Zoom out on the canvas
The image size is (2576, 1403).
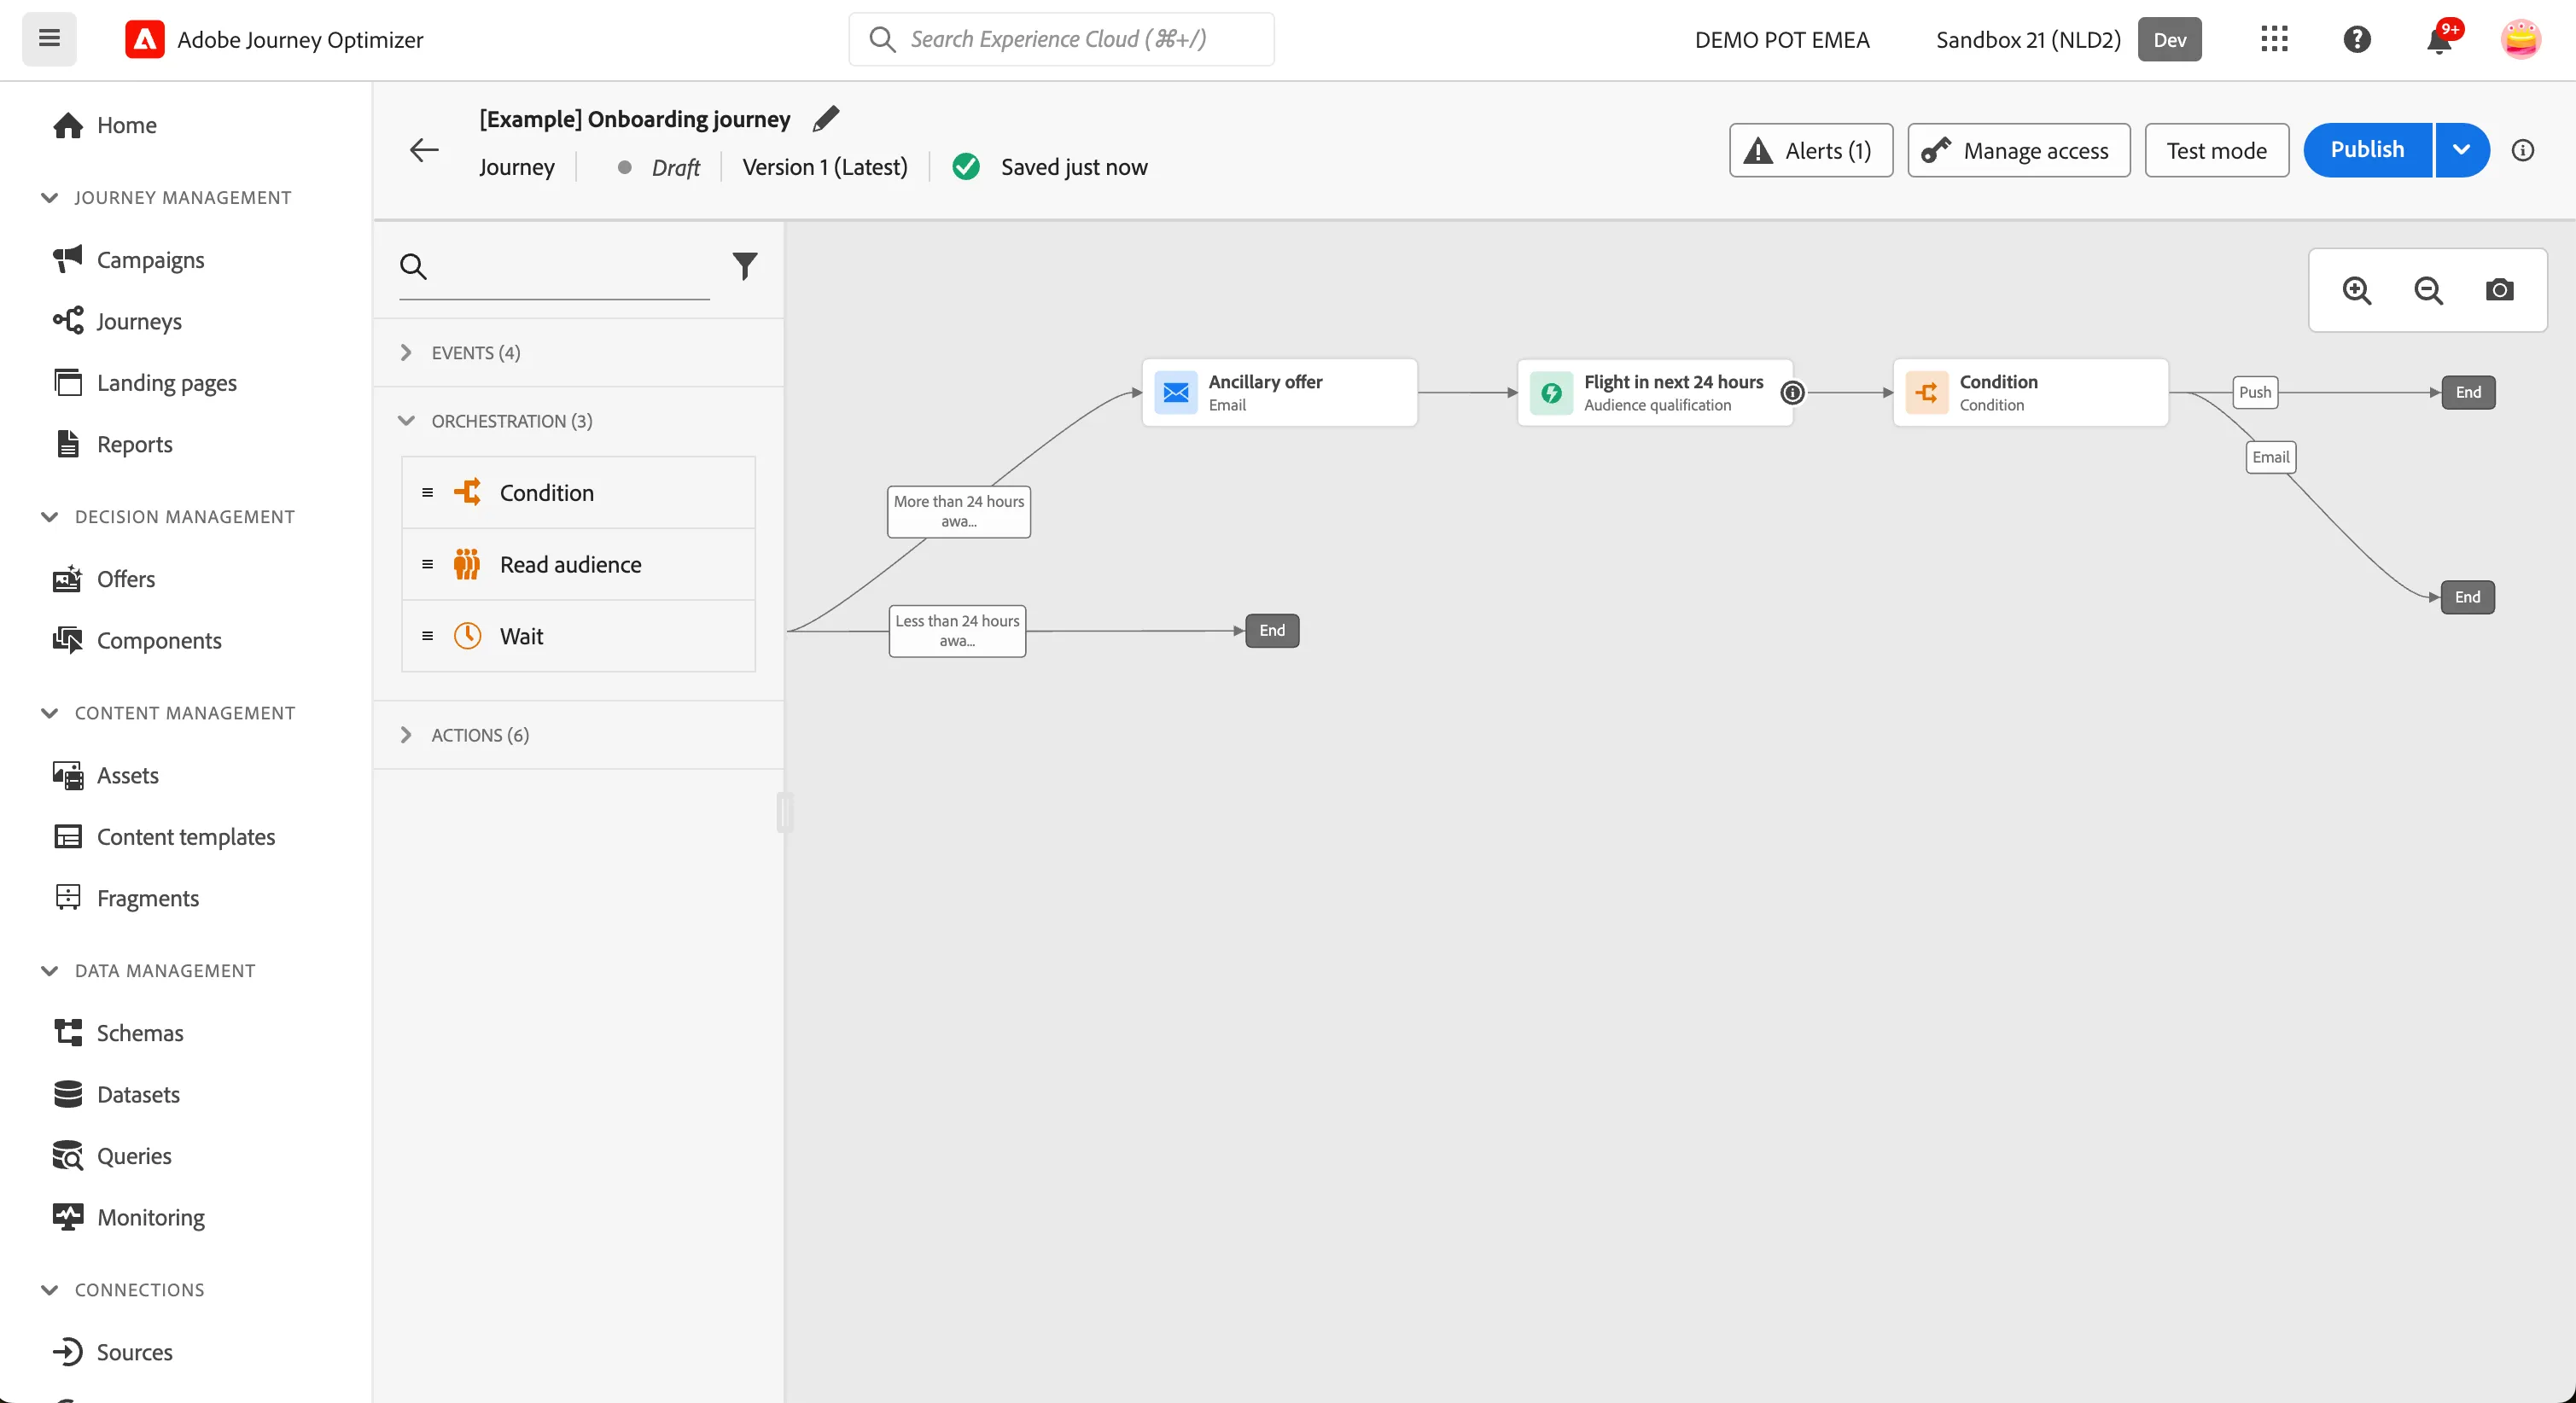[x=2428, y=290]
